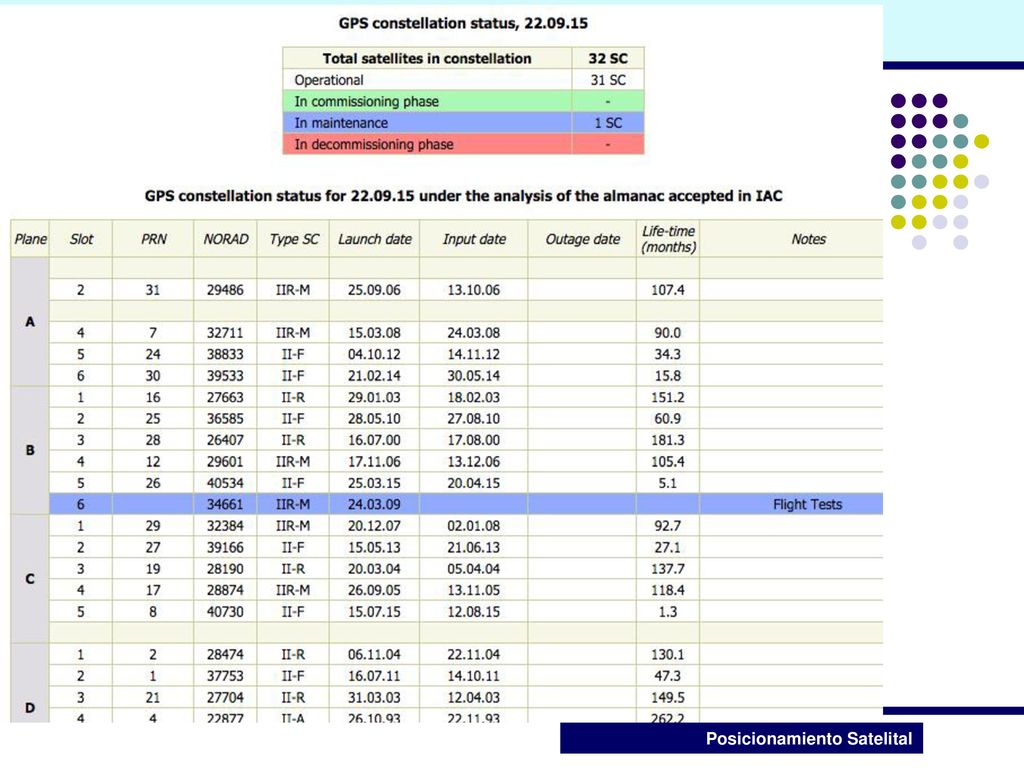The width and height of the screenshot is (1024, 768).
Task: Click plane 'D' group label
Action: point(30,707)
